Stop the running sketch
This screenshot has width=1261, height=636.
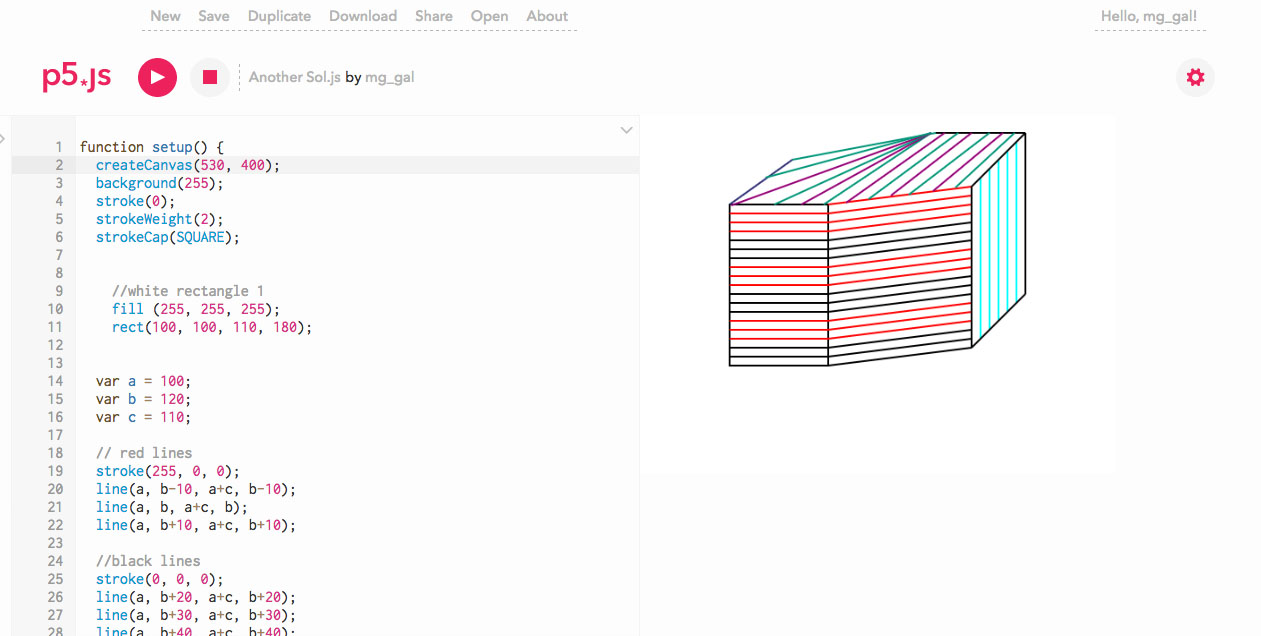click(x=210, y=77)
